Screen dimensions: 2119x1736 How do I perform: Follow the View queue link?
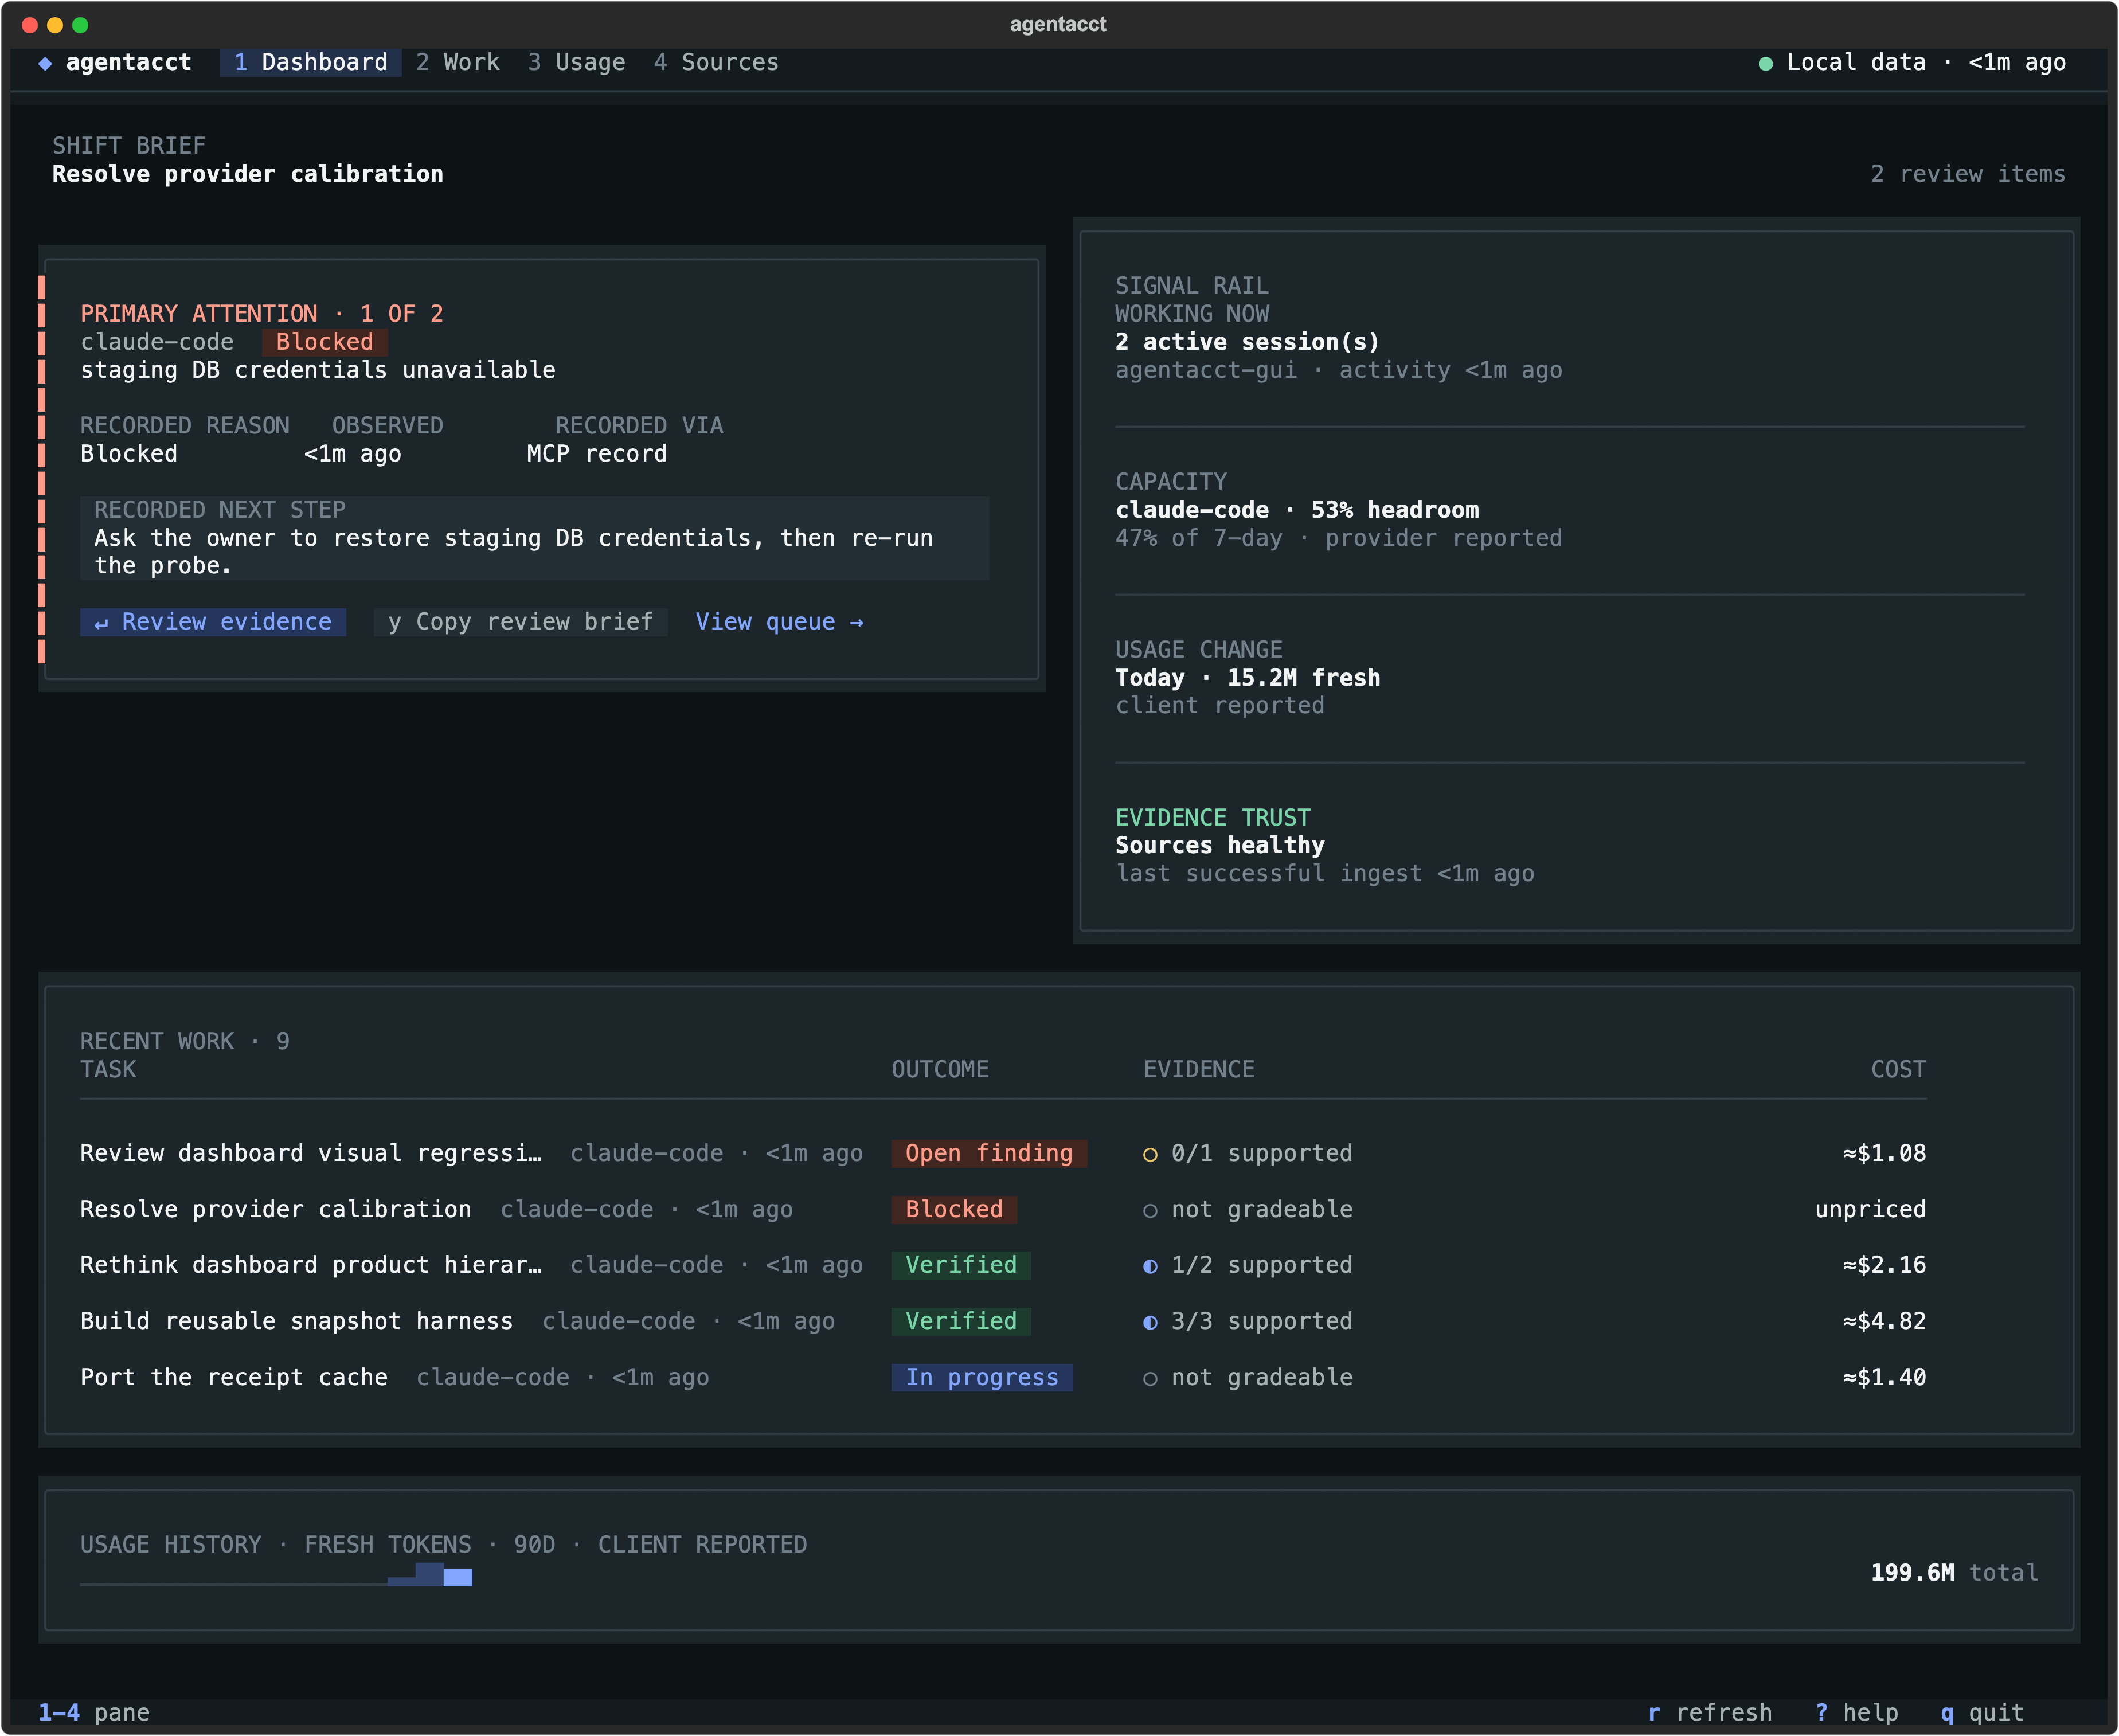779,622
